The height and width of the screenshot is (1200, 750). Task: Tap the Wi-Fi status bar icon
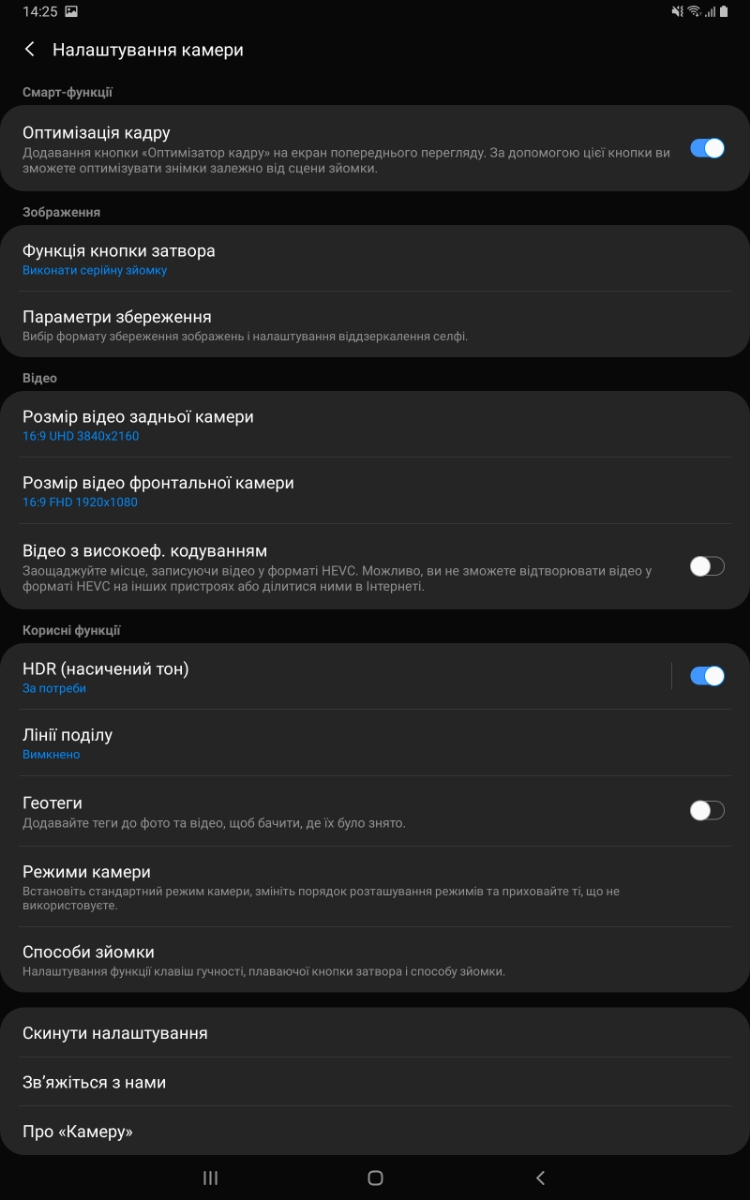coord(694,12)
